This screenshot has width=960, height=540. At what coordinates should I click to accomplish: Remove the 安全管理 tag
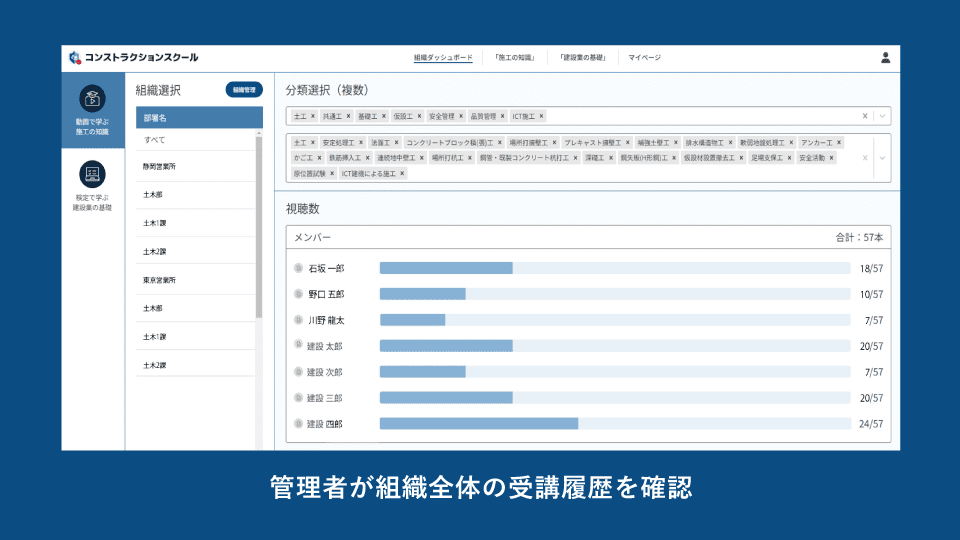(x=461, y=116)
